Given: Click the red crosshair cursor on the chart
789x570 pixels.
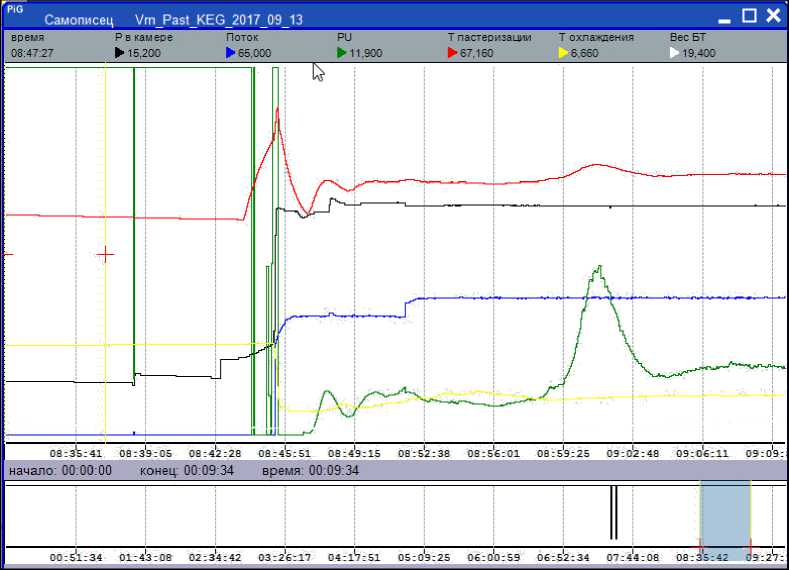Looking at the screenshot, I should coord(105,255).
